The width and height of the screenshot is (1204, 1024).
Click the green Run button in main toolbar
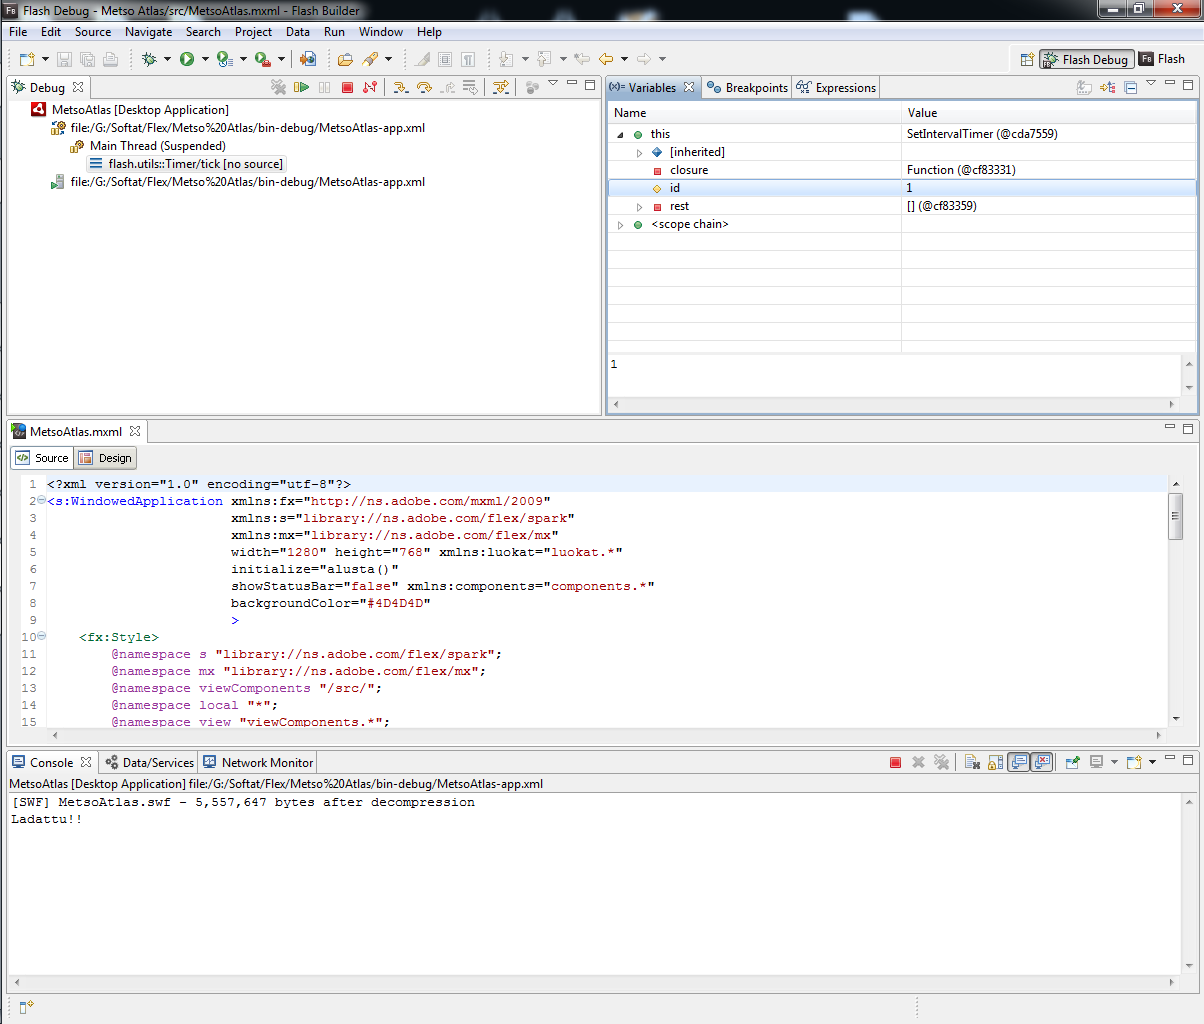(x=187, y=59)
